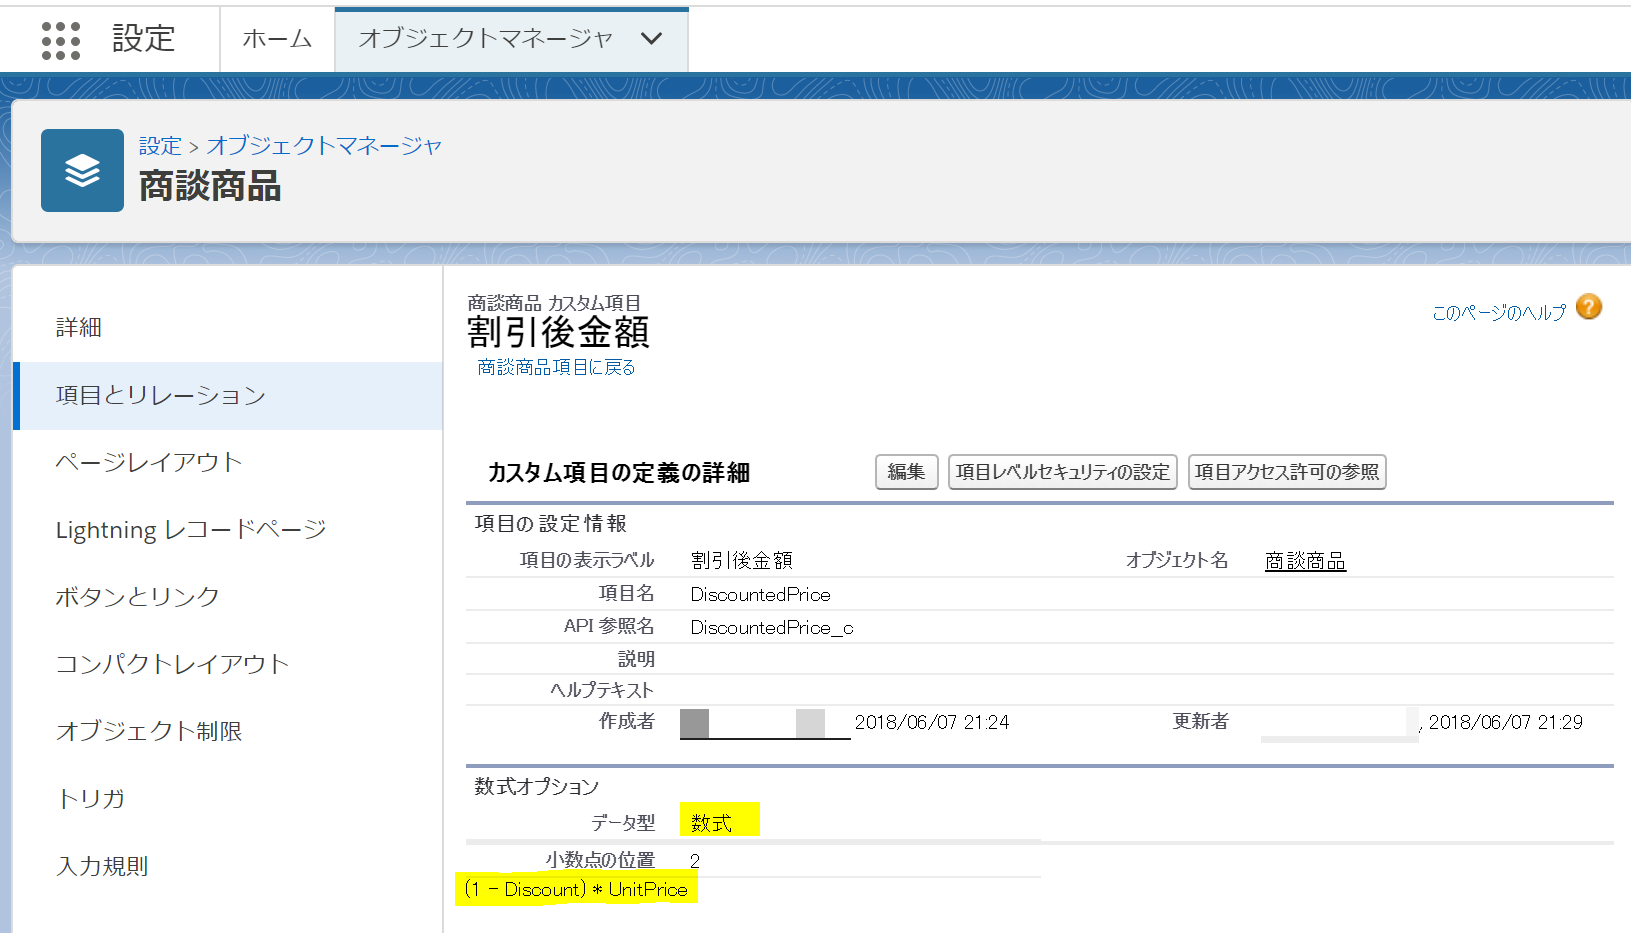This screenshot has width=1631, height=933.
Task: Select 詳細 in the sidebar
Action: coord(77,327)
